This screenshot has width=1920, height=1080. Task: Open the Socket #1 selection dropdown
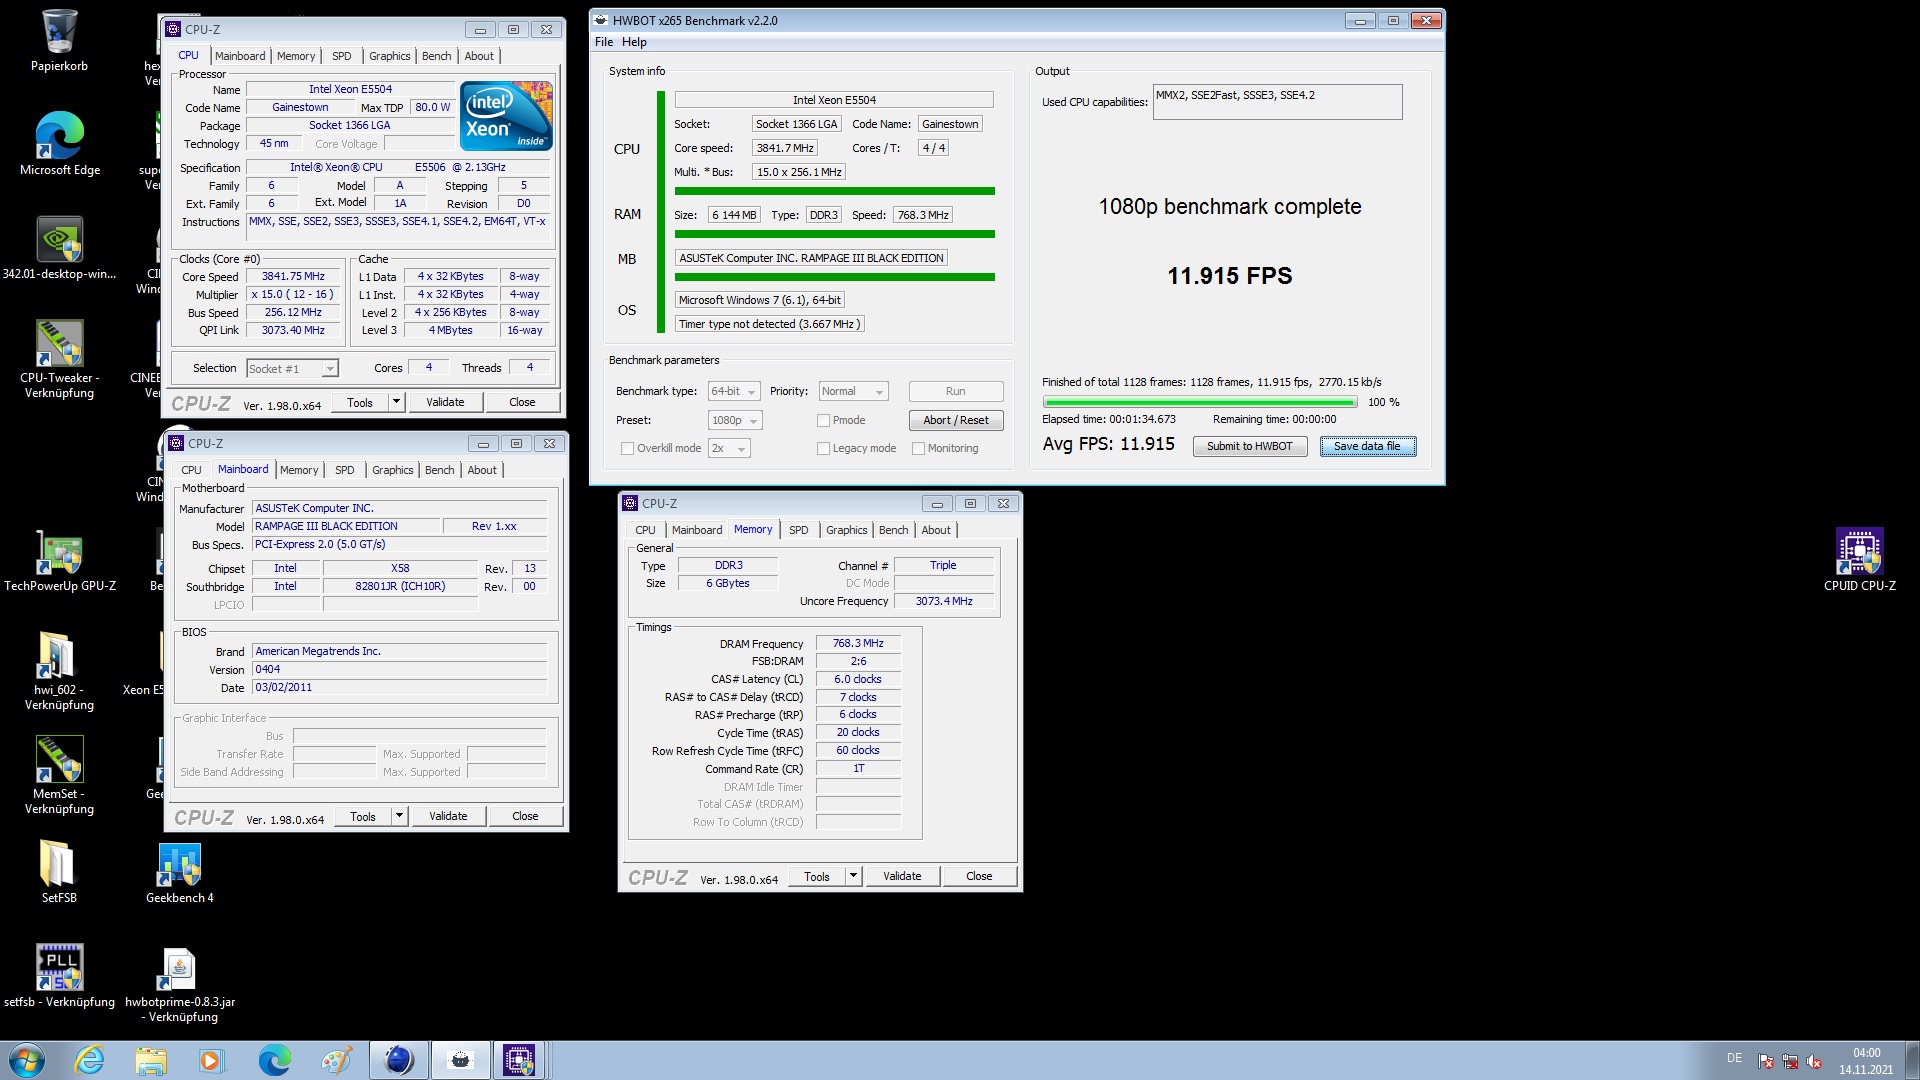[292, 369]
